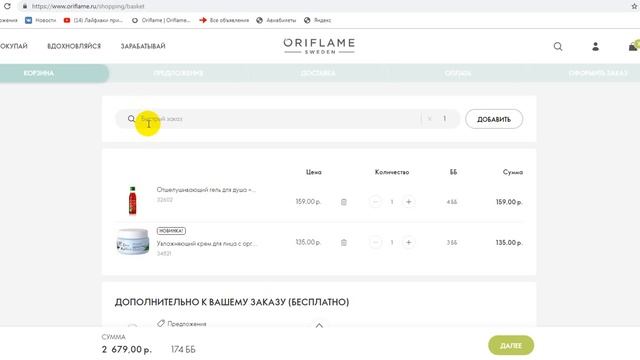The height and width of the screenshot is (360, 640).
Task: Decrease face cream quantity with minus
Action: (376, 242)
